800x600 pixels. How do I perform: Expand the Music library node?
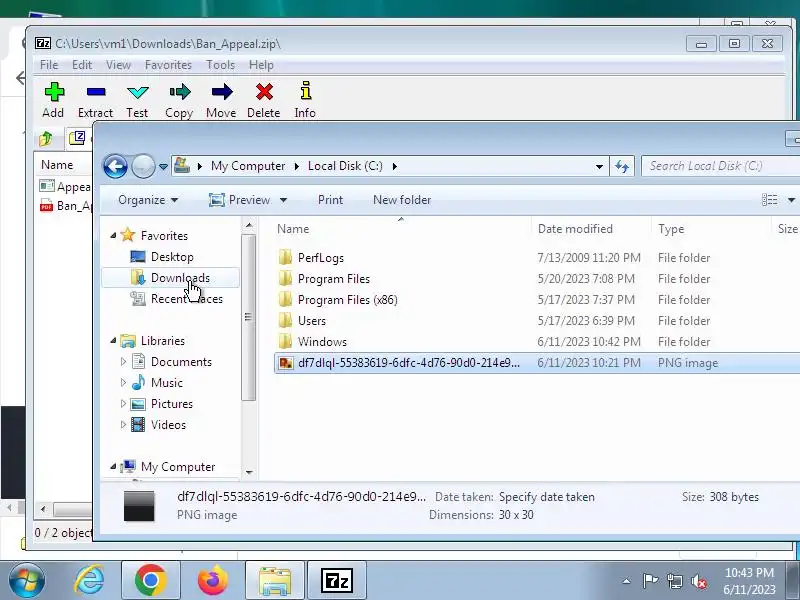tap(123, 383)
